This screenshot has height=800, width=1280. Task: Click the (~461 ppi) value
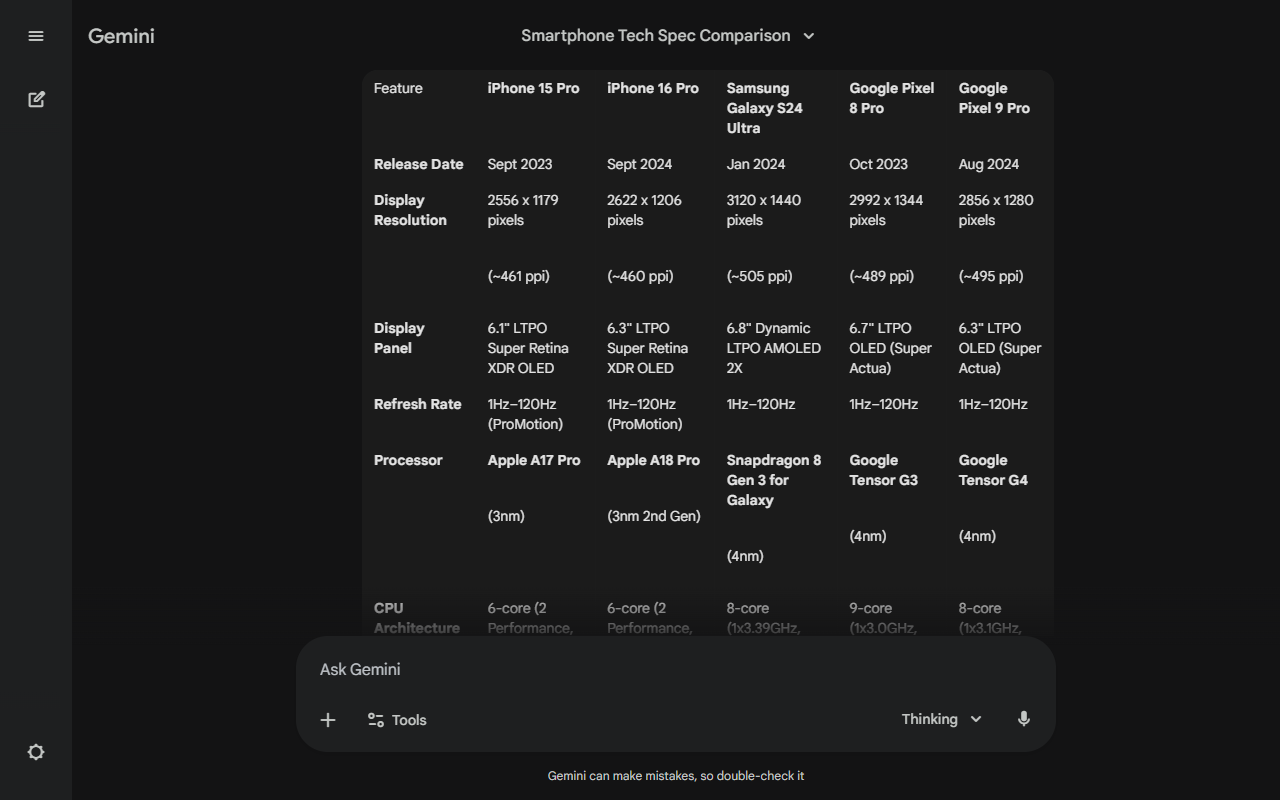[519, 276]
